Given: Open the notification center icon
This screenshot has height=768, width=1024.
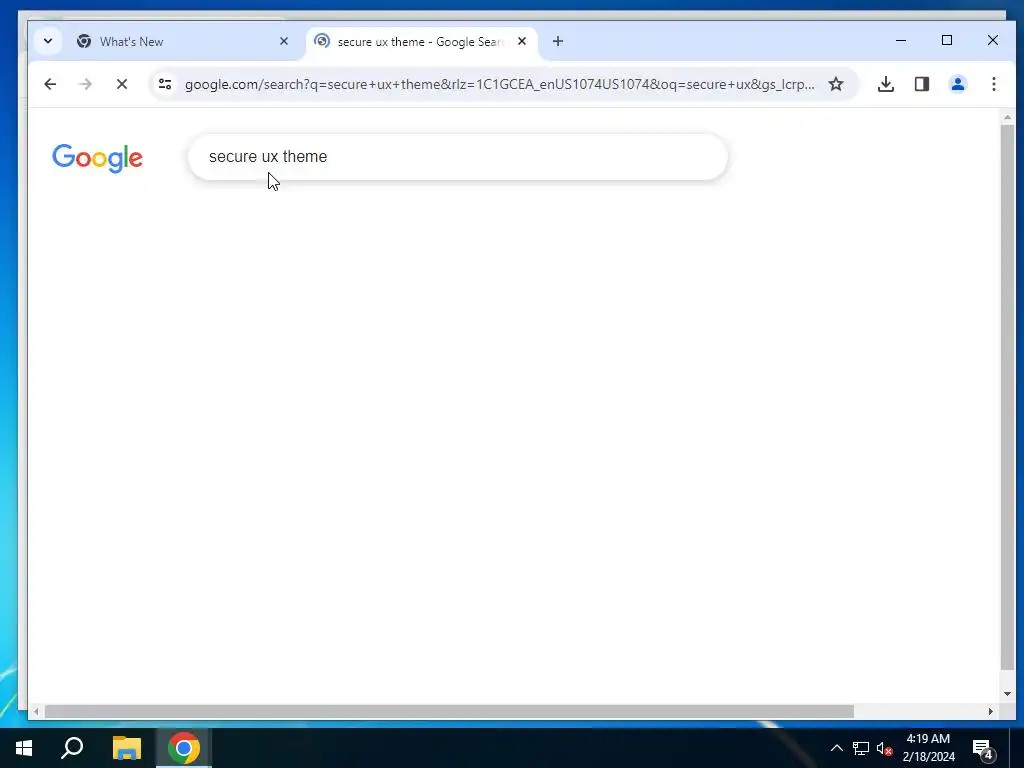Looking at the screenshot, I should tap(984, 749).
